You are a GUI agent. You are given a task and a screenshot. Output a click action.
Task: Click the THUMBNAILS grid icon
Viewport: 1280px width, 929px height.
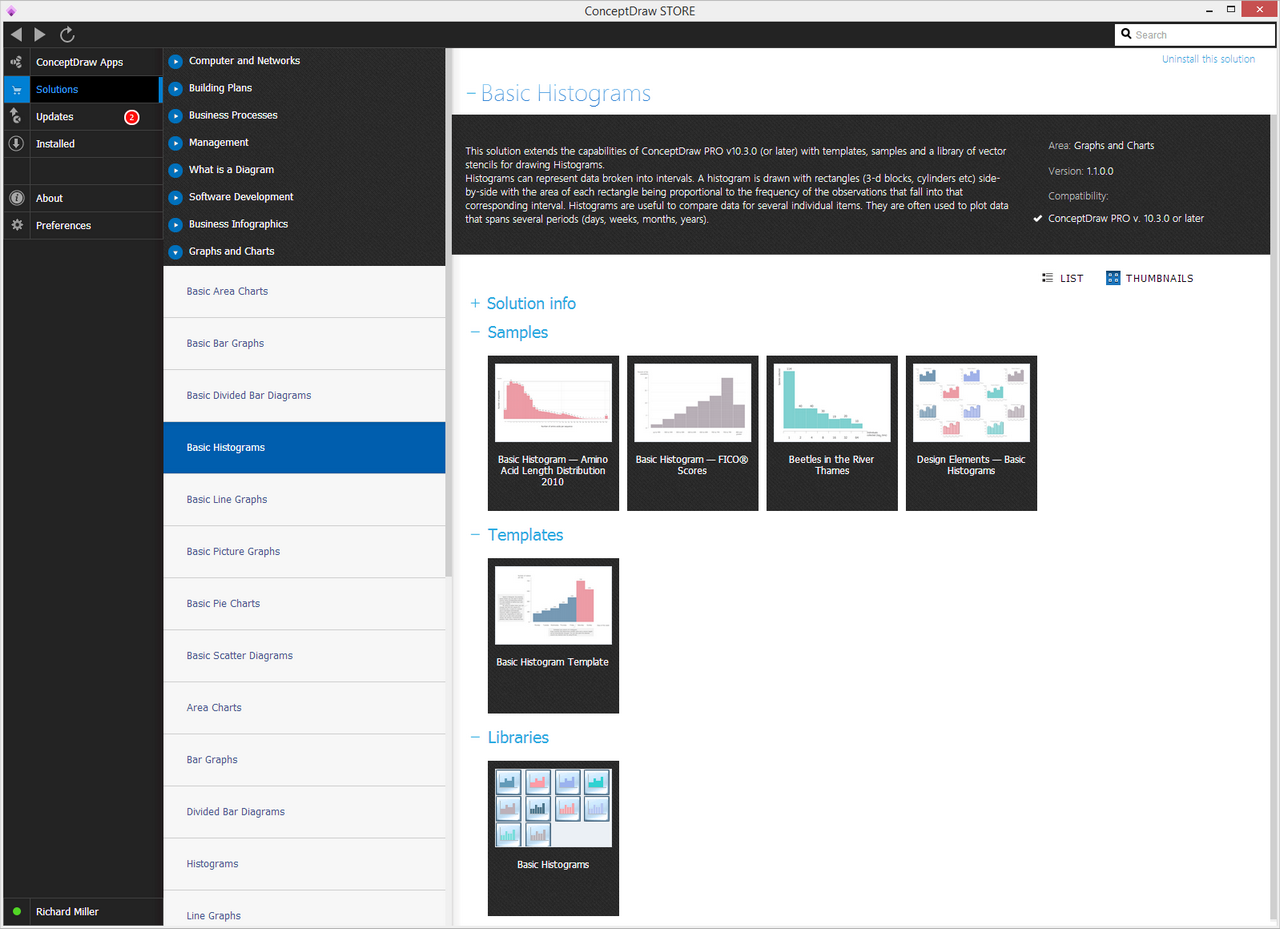pyautogui.click(x=1113, y=278)
